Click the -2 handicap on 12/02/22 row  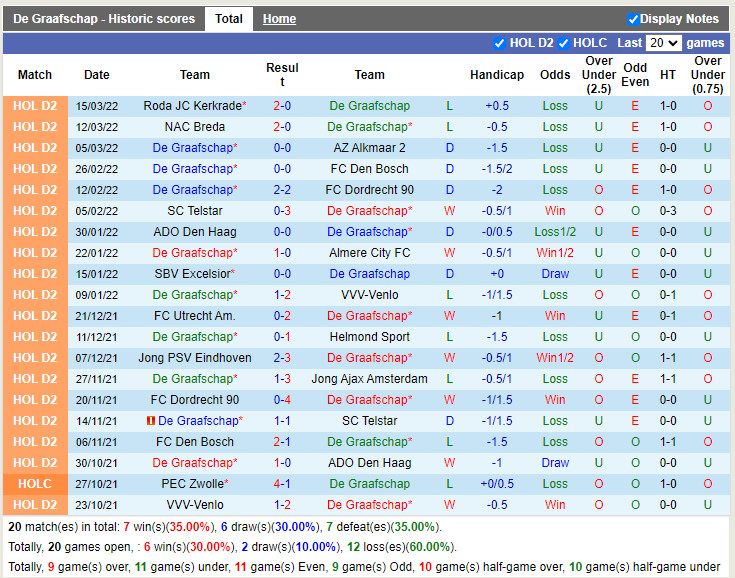[x=497, y=190]
